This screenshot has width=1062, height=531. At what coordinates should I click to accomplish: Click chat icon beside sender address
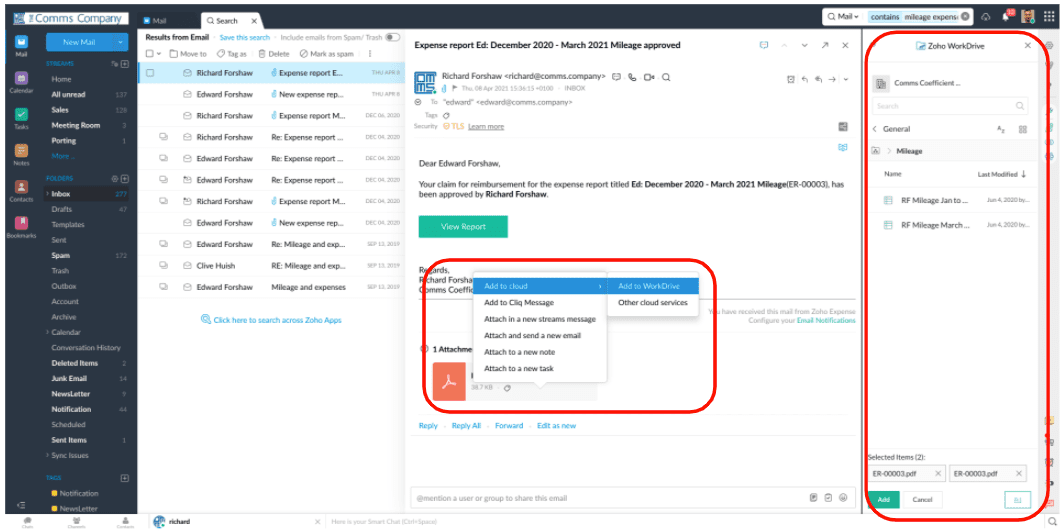coord(616,77)
